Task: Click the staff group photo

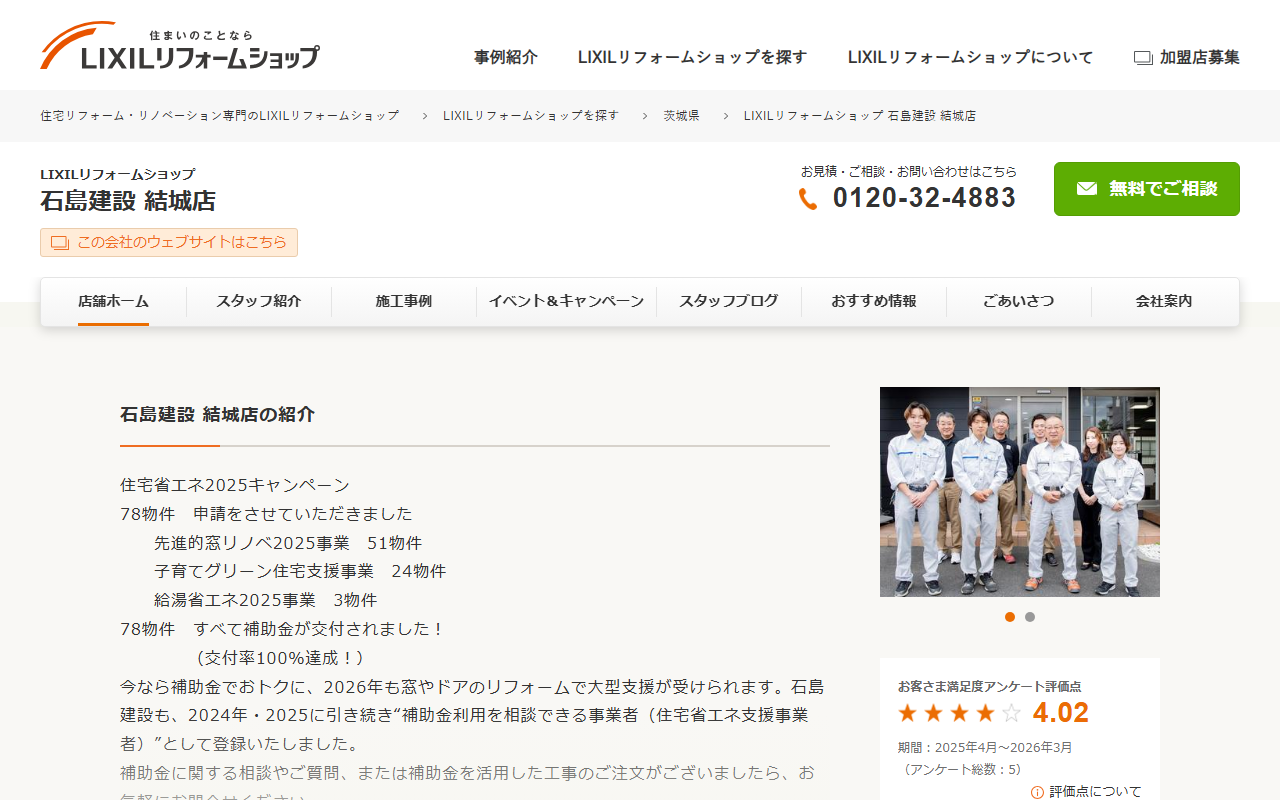Action: pyautogui.click(x=1020, y=492)
